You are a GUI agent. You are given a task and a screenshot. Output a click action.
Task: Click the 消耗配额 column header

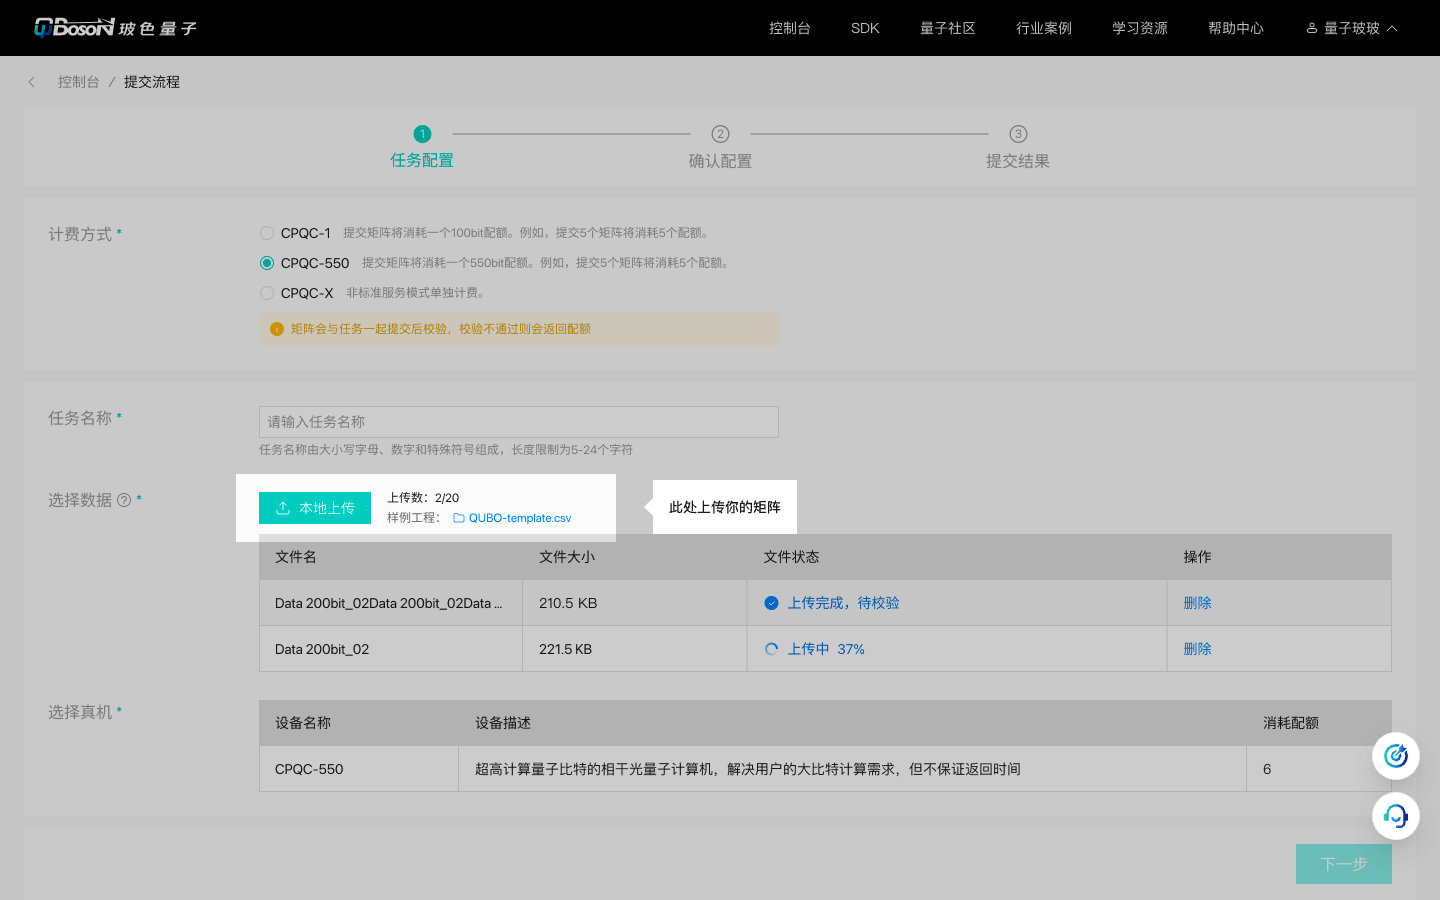[x=1291, y=723]
